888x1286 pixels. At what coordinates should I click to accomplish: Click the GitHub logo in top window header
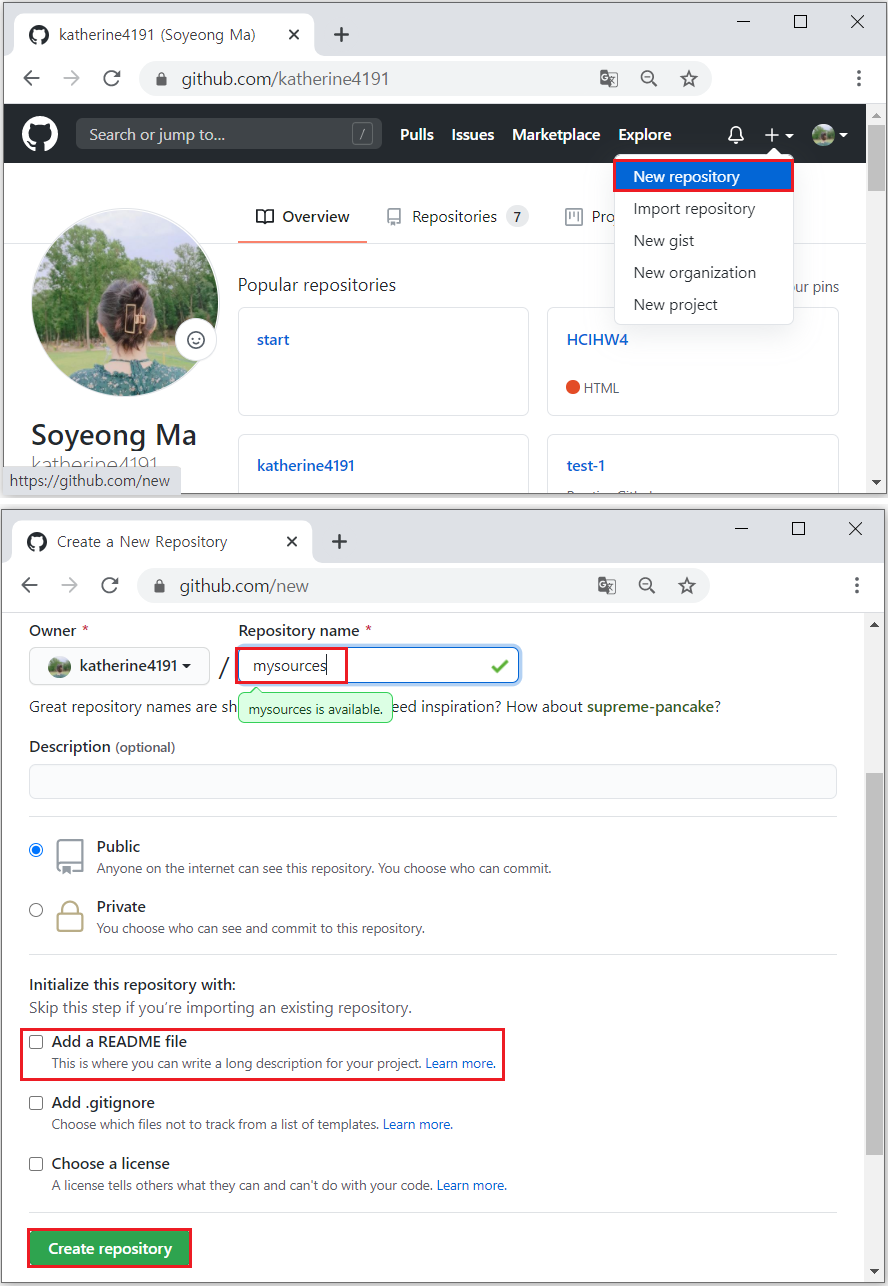40,134
